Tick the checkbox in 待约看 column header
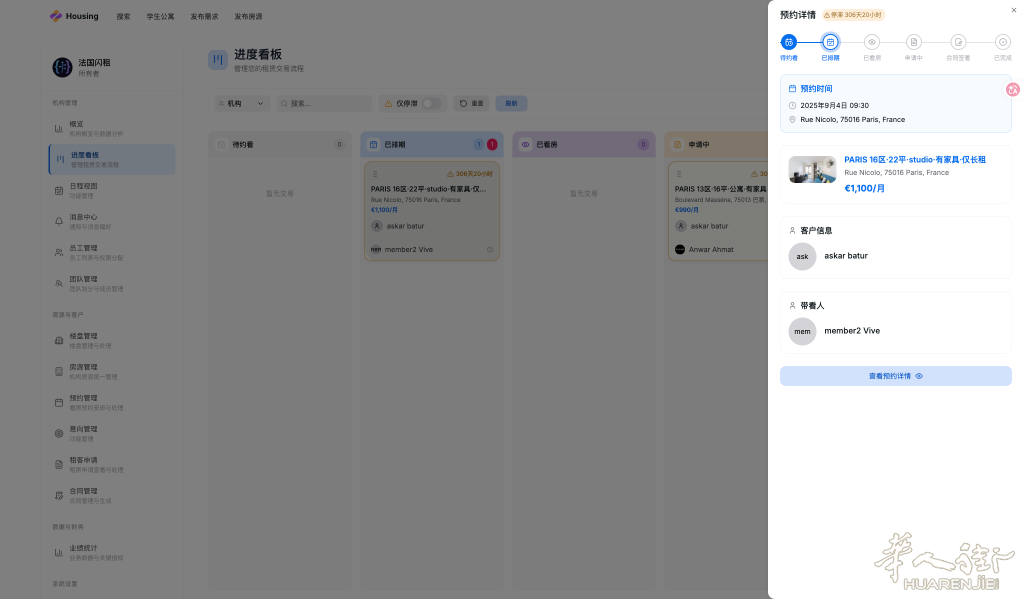This screenshot has width=1024, height=599. point(221,144)
